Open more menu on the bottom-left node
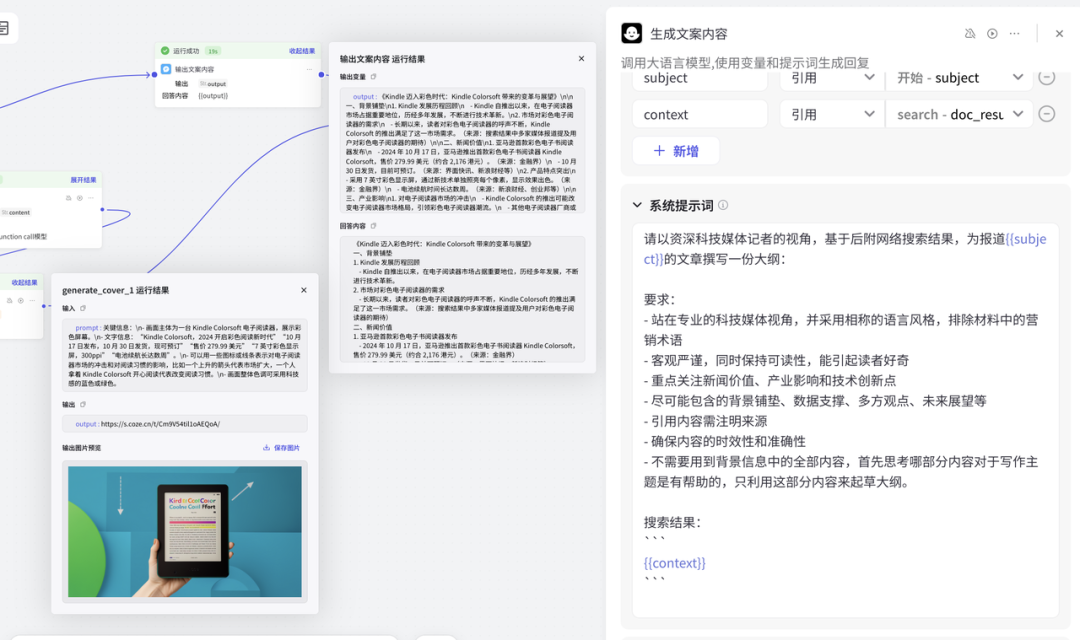Screen dimensions: 1080x640 point(32,300)
